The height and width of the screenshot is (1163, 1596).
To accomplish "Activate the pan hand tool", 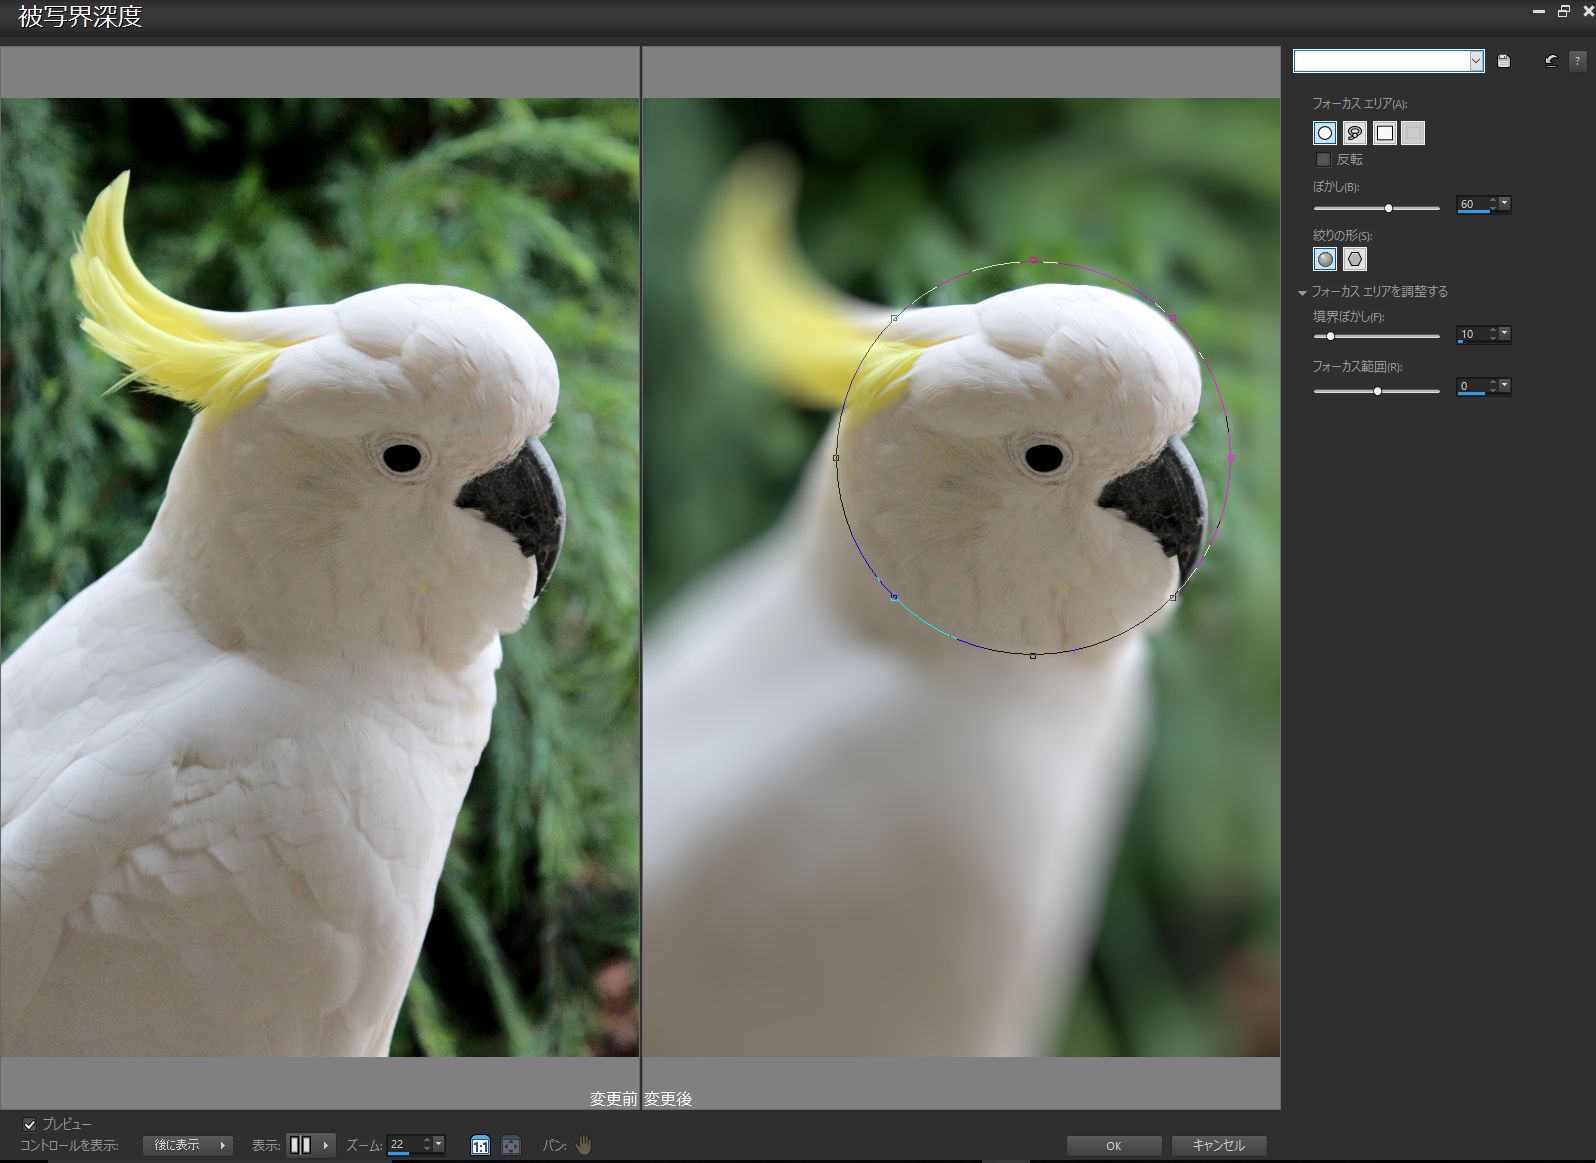I will coord(584,1145).
